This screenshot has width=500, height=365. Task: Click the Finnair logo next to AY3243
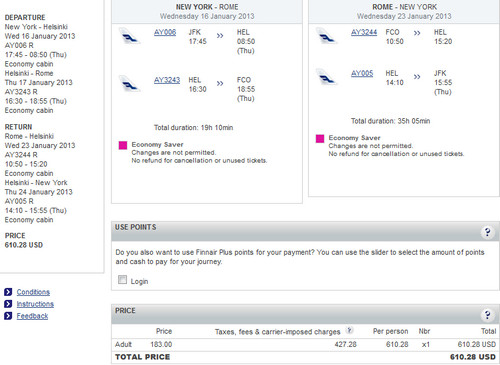pyautogui.click(x=130, y=83)
